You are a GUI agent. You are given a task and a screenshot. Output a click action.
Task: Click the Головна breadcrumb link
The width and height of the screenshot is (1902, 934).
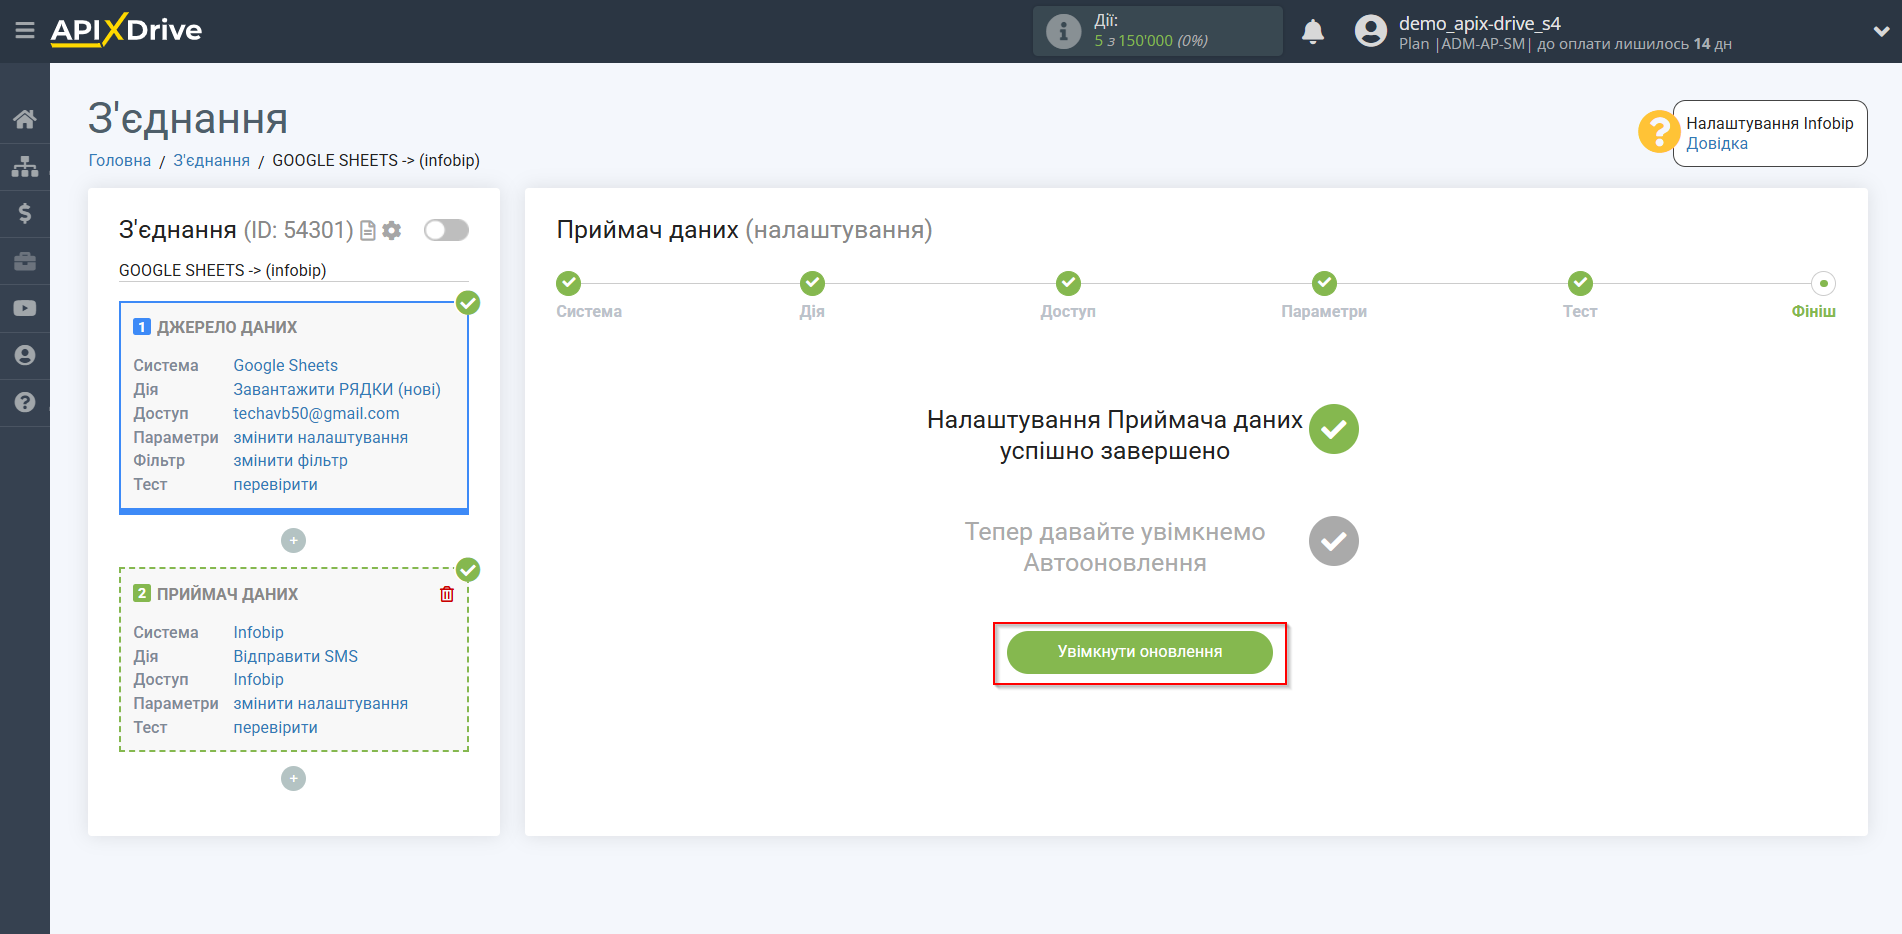coord(120,160)
